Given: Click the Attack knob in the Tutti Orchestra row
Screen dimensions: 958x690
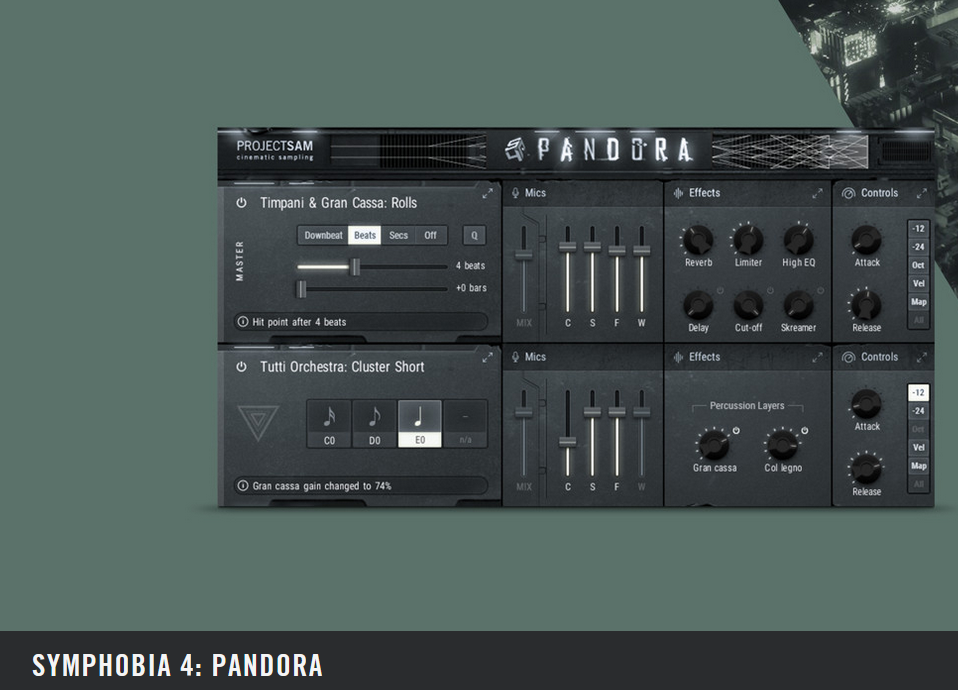Looking at the screenshot, I should pos(866,403).
